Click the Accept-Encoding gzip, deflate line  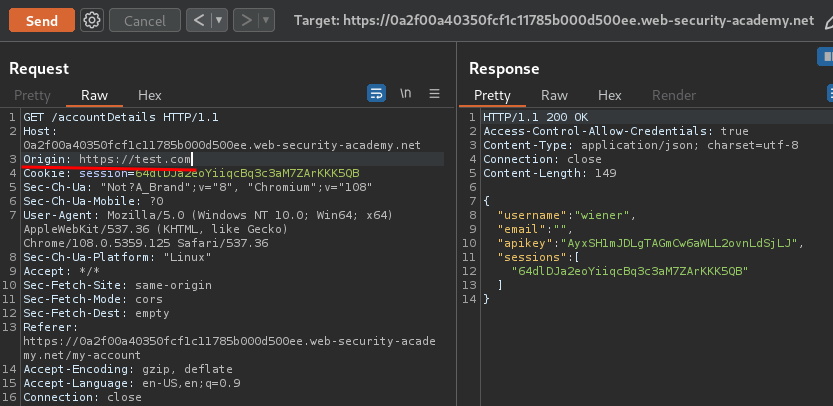128,369
